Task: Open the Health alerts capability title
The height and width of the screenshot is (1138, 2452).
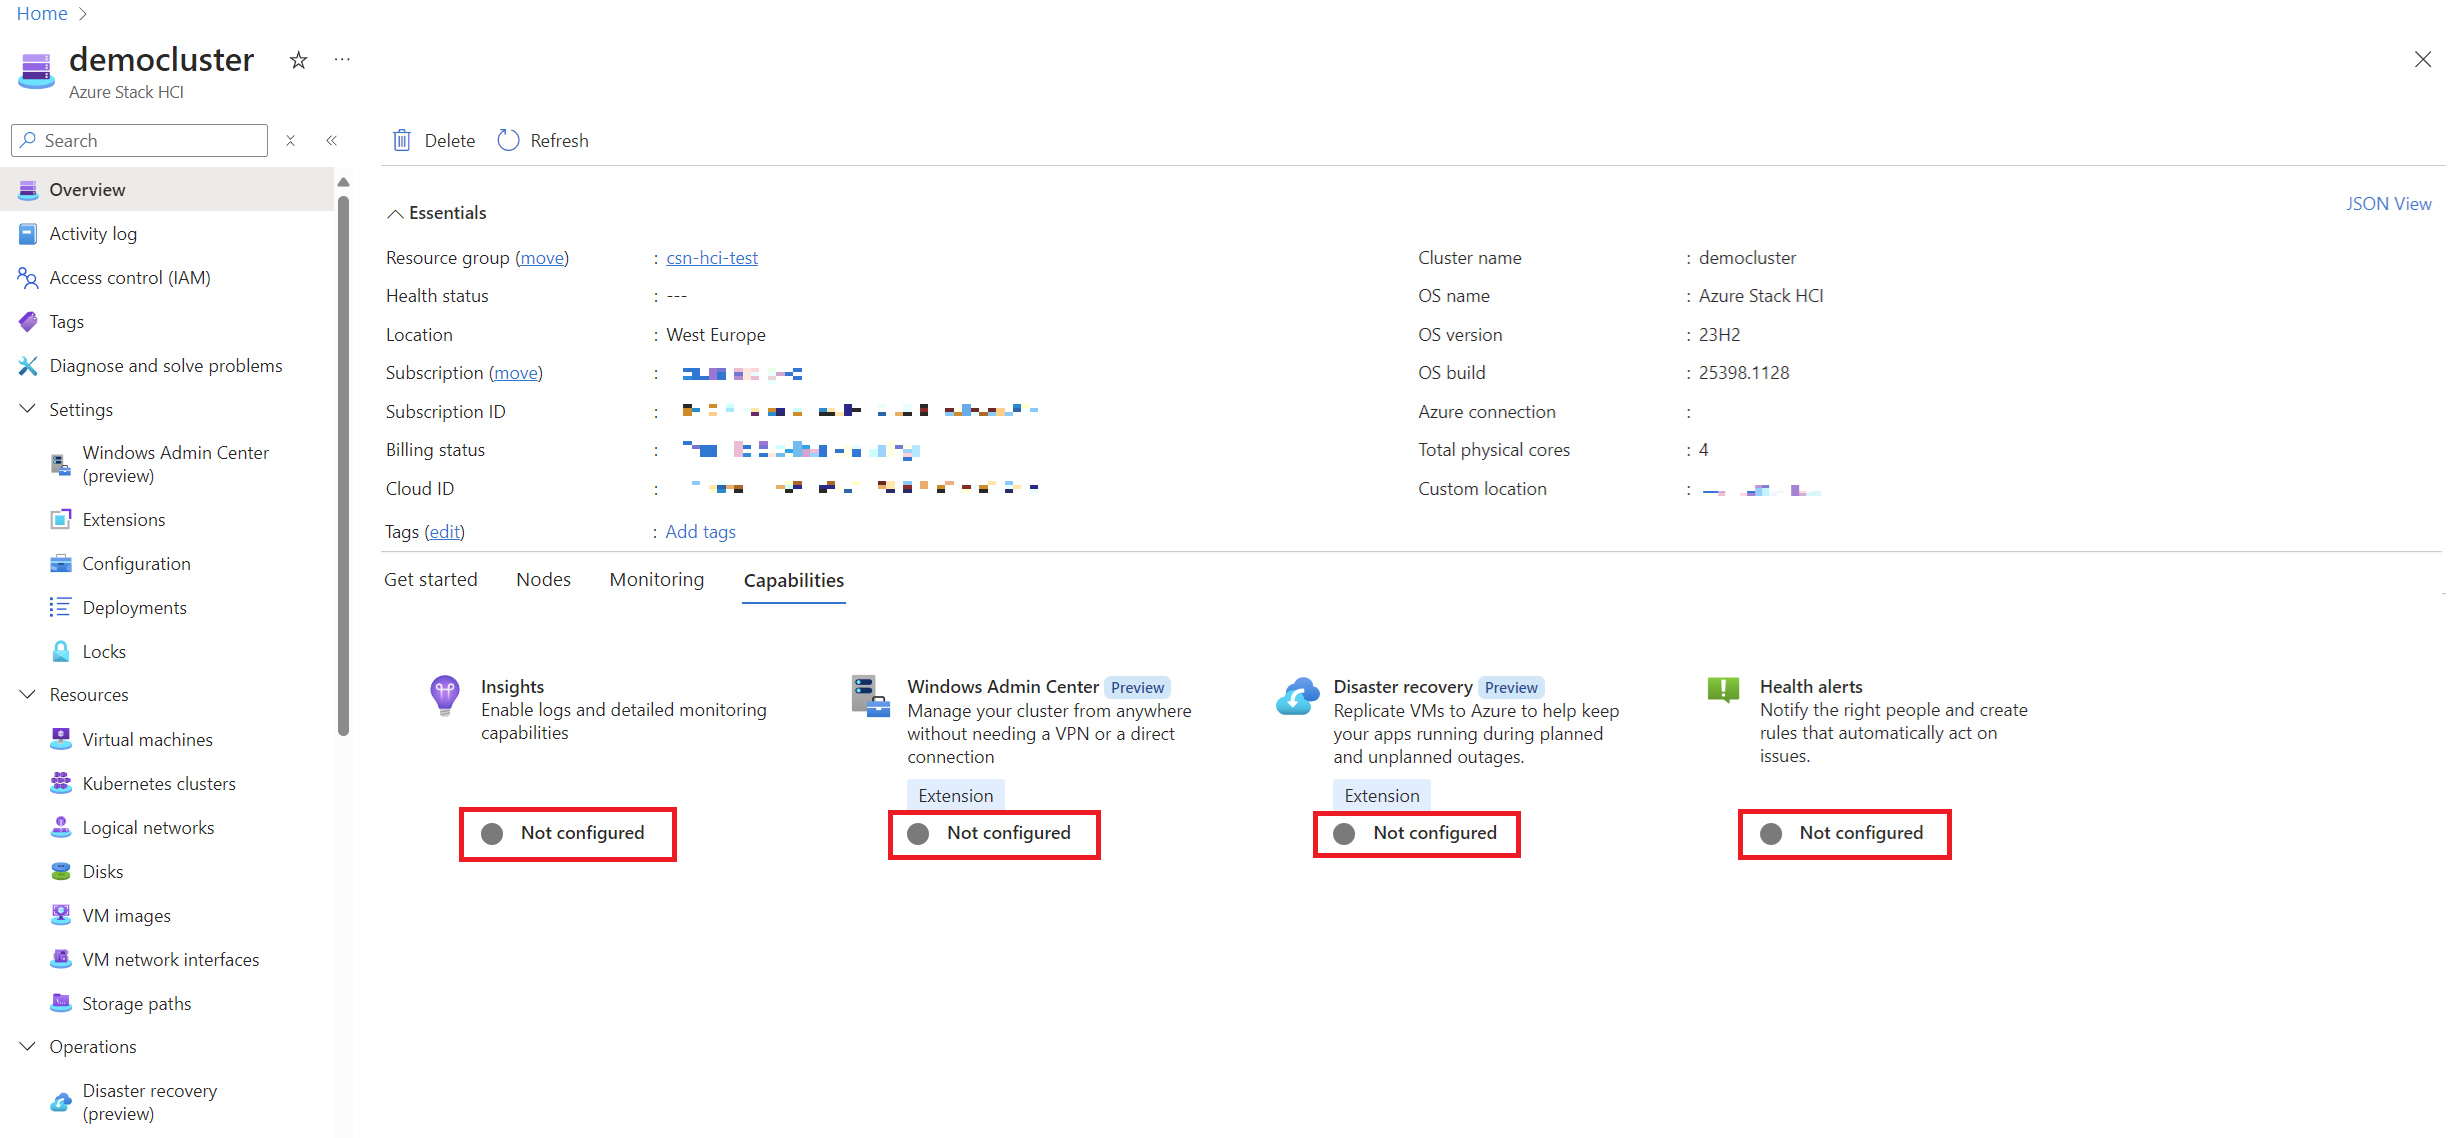Action: 1811,687
